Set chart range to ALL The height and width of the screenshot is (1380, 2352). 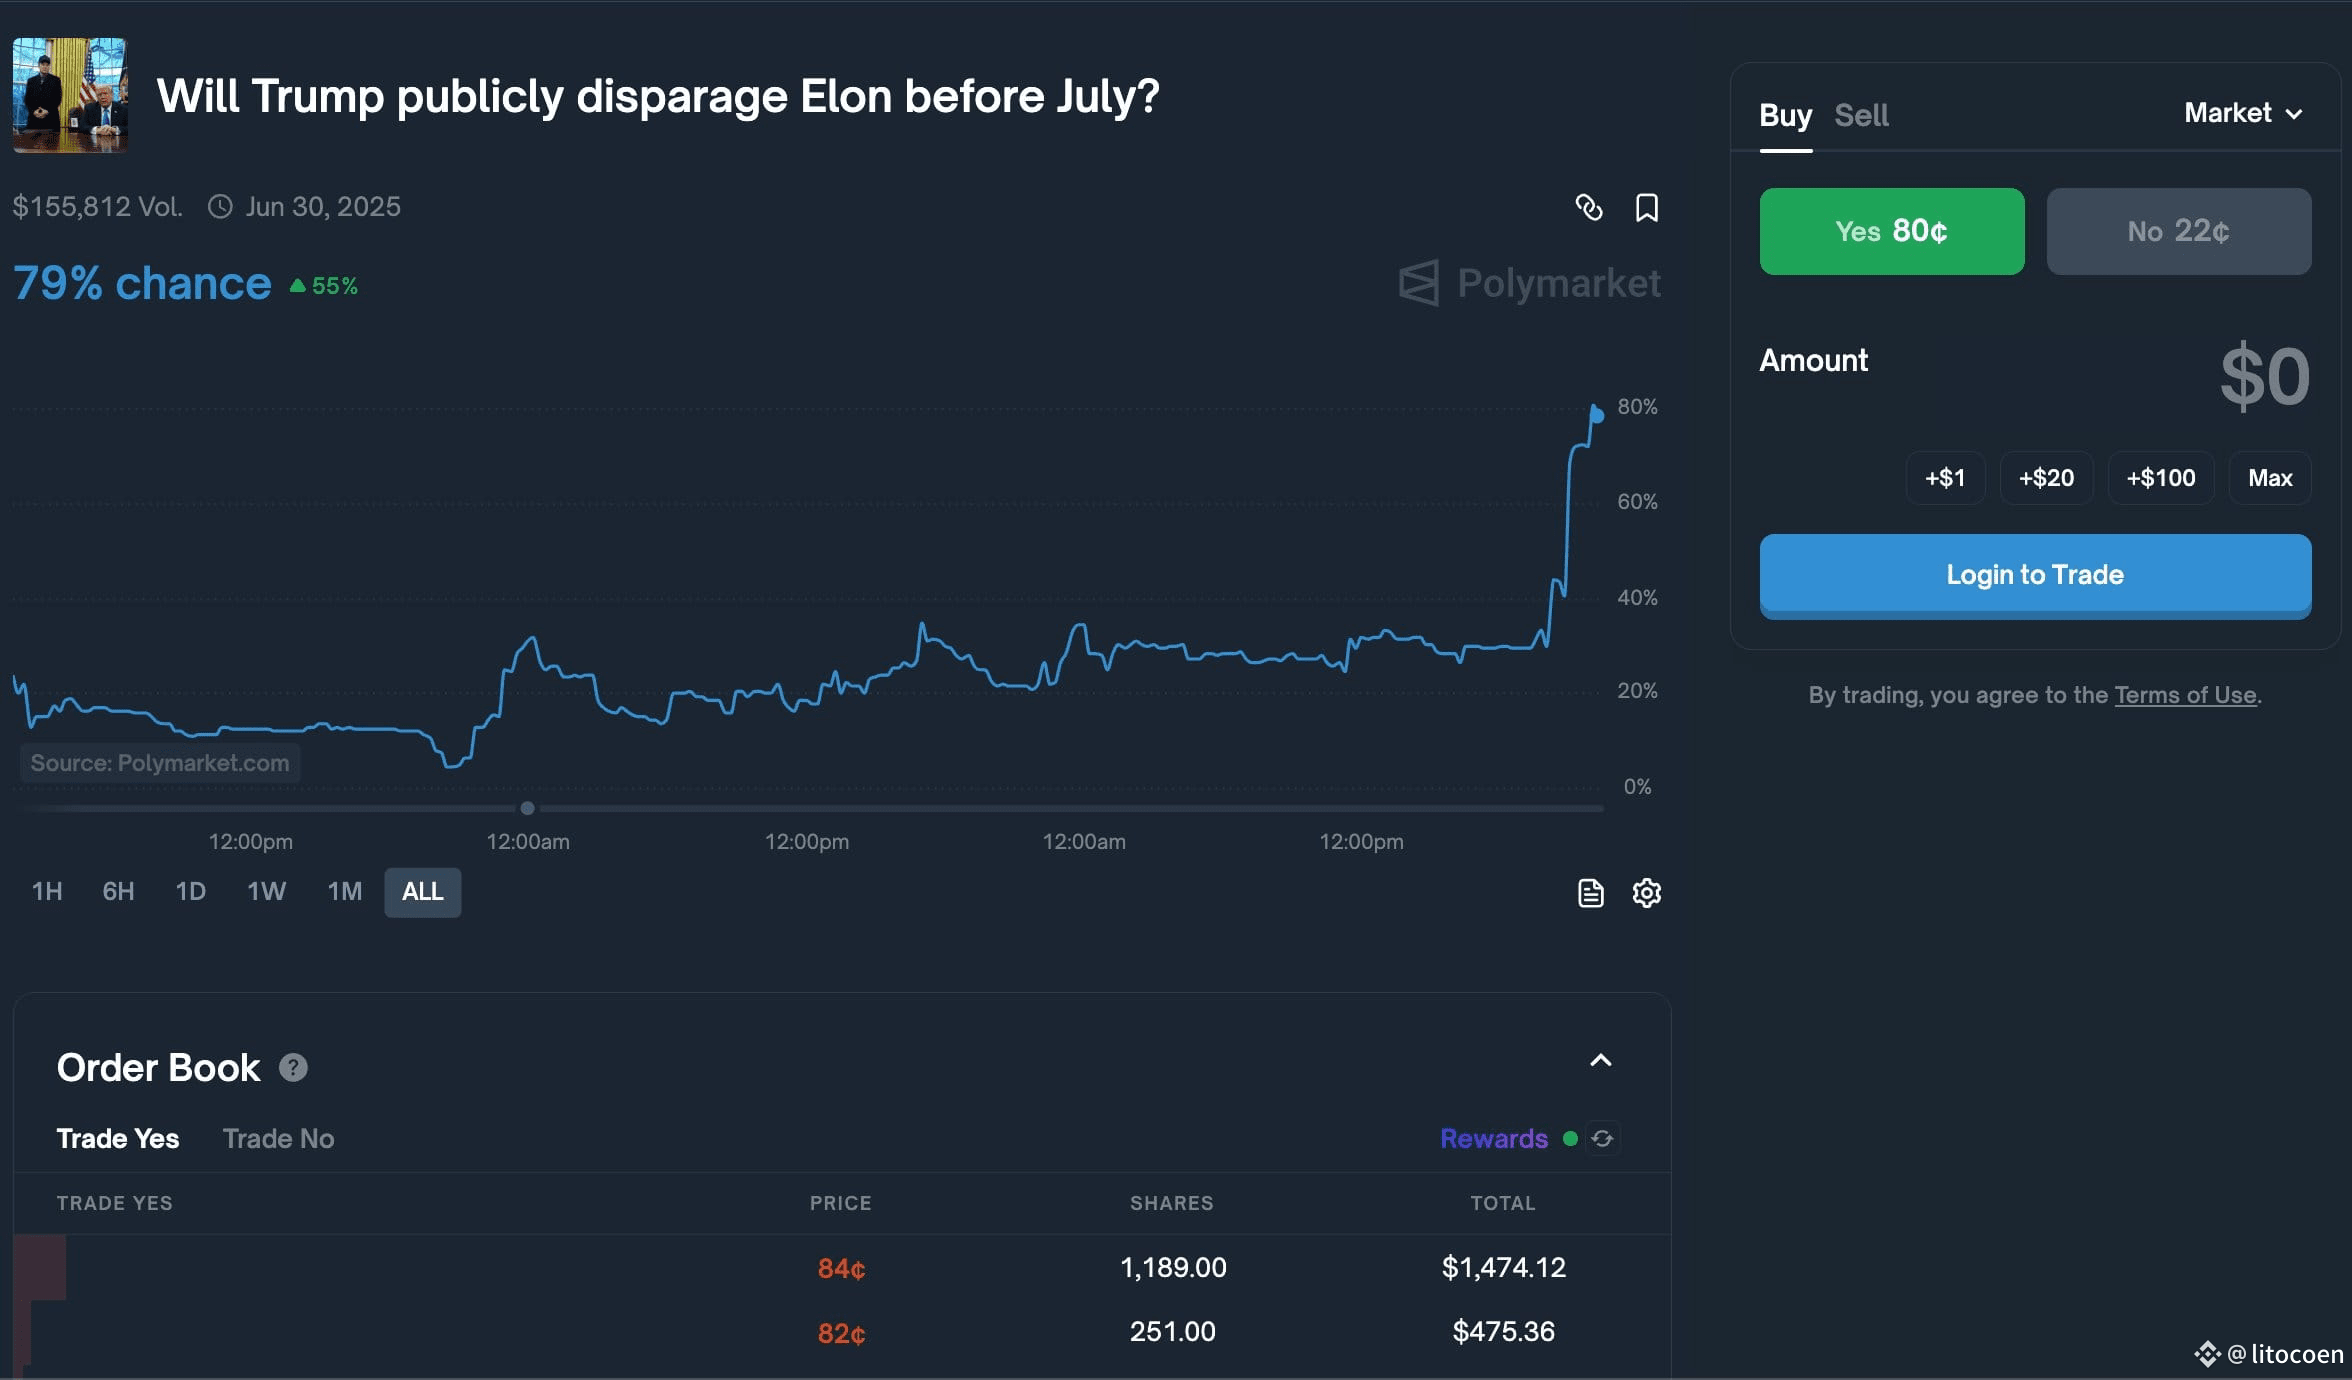422,891
